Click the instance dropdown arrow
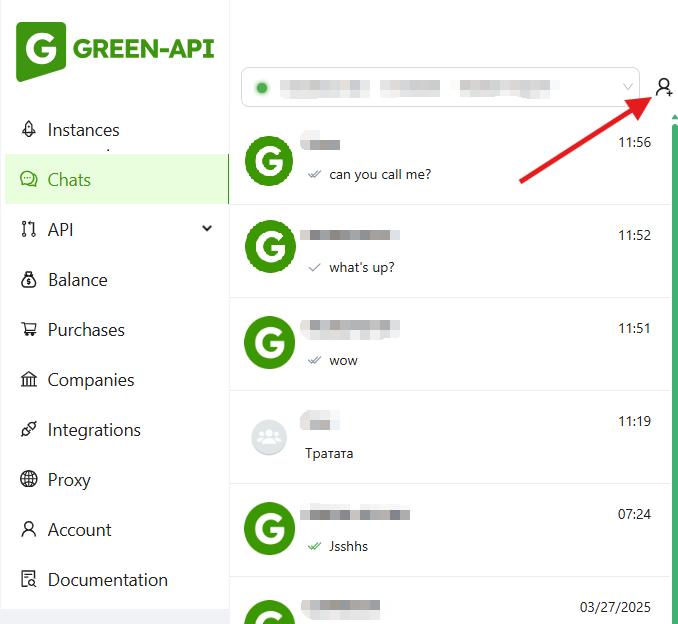The width and height of the screenshot is (678, 624). tap(628, 88)
